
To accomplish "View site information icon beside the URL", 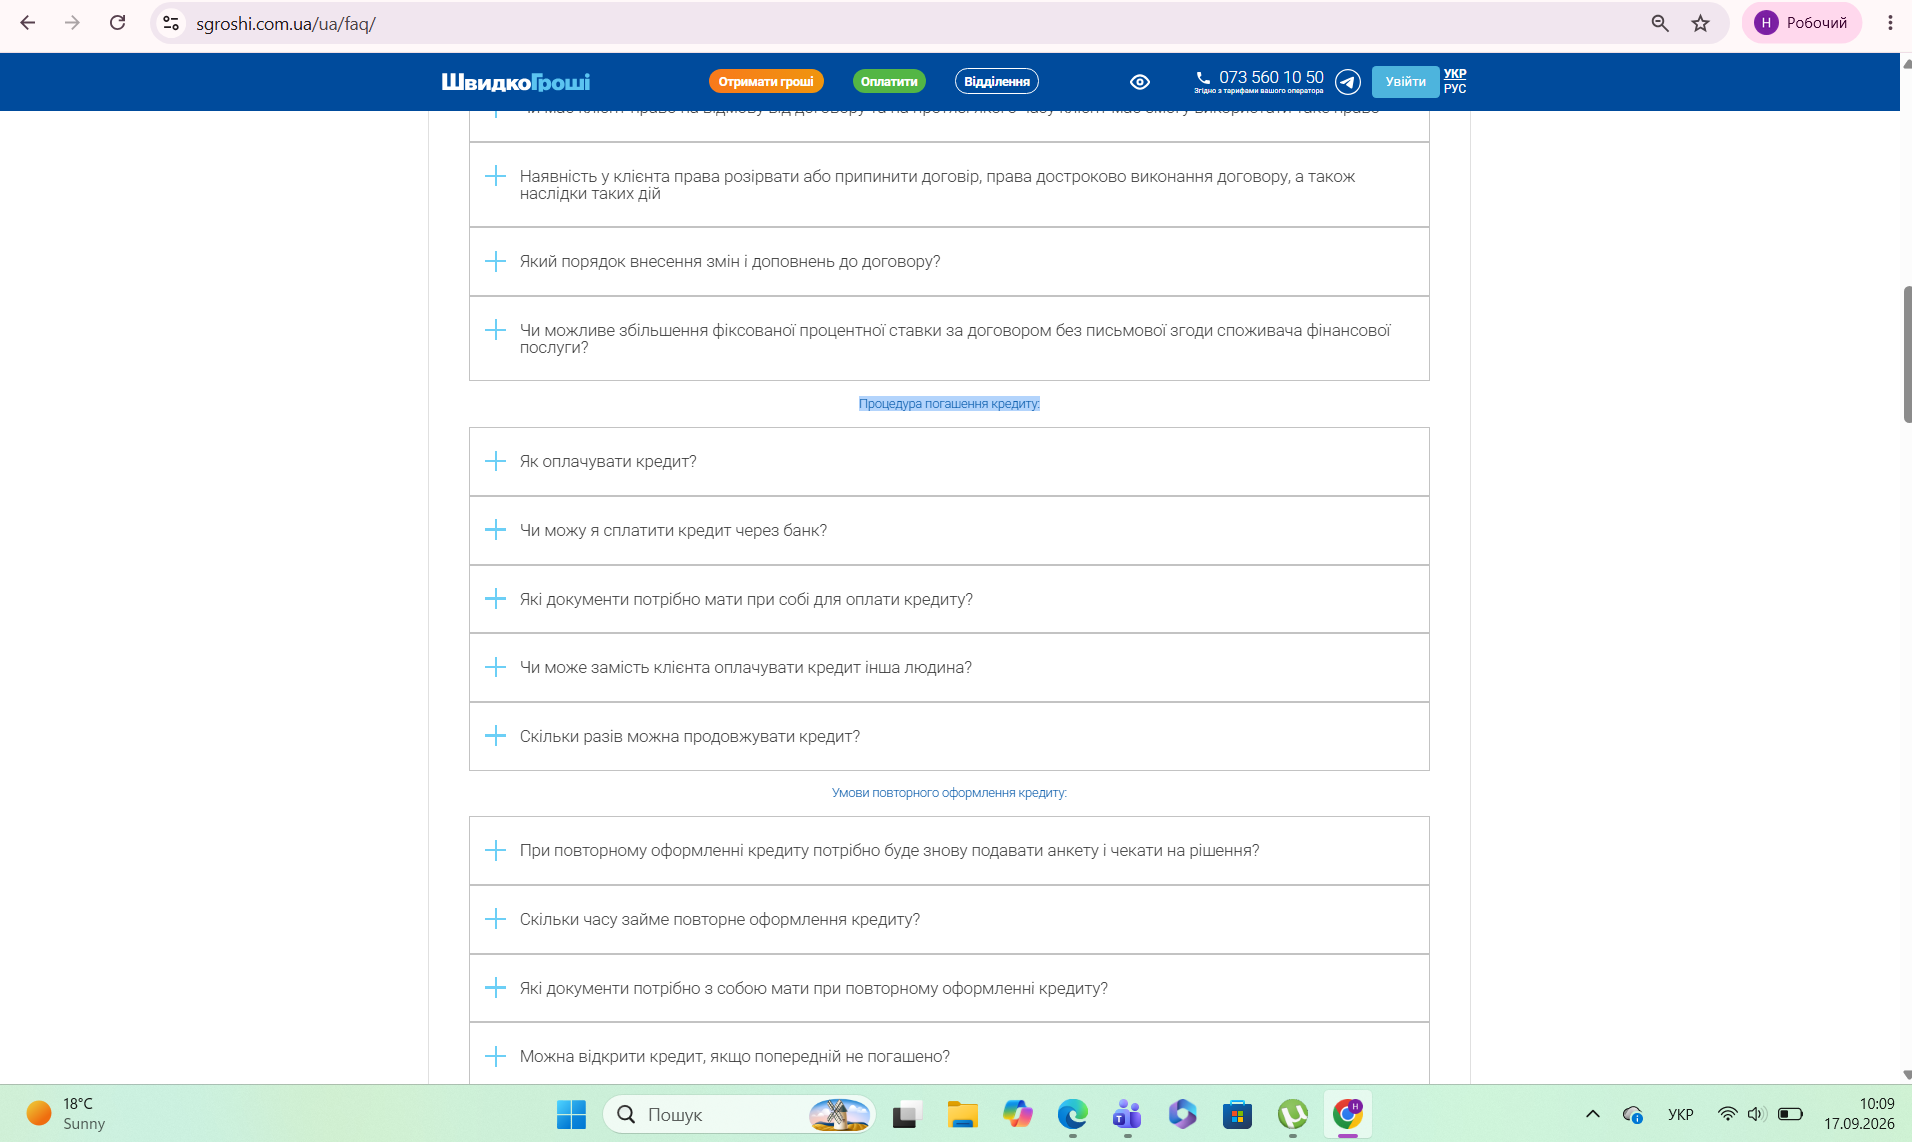I will [x=171, y=23].
